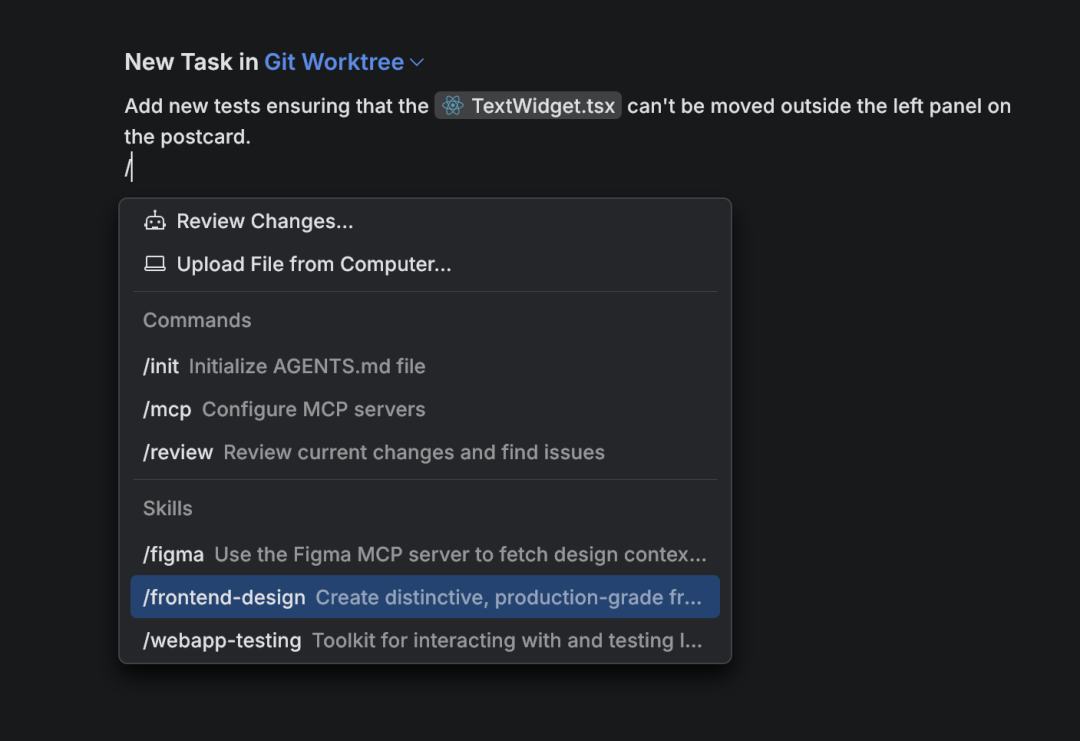Click the React icon in the TextWidget.tsx chip
This screenshot has height=741, width=1080.
[453, 106]
